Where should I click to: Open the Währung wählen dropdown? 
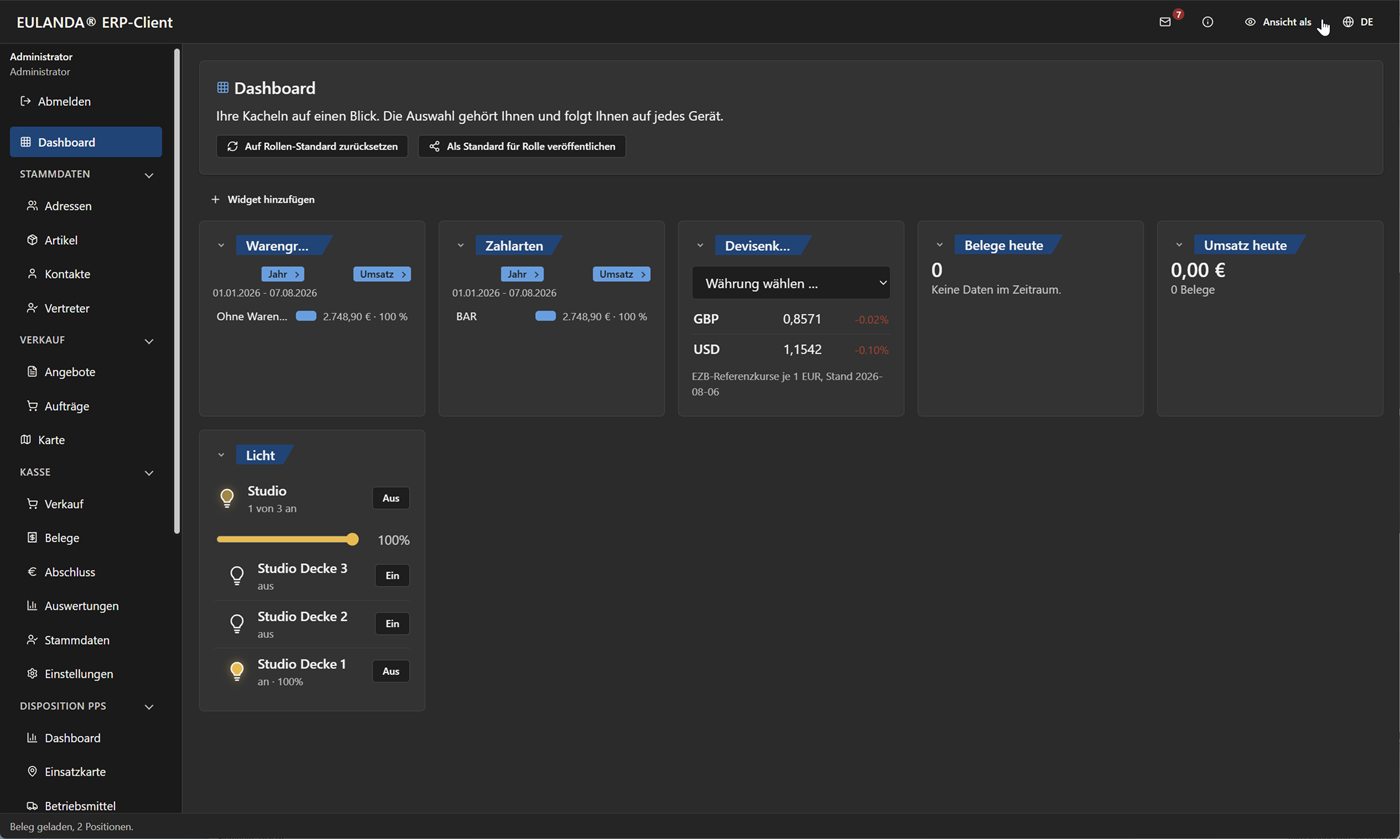[791, 283]
